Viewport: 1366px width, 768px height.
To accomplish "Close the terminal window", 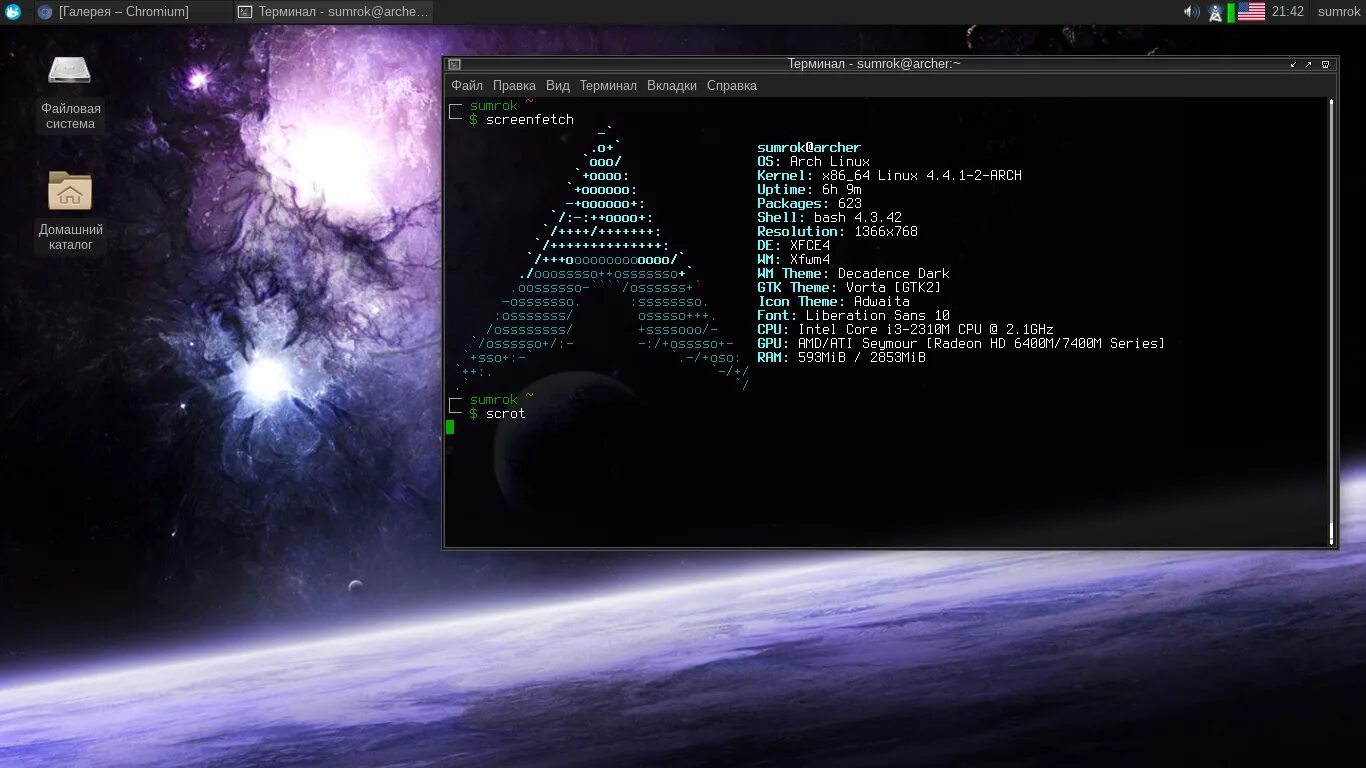I will pos(1325,64).
